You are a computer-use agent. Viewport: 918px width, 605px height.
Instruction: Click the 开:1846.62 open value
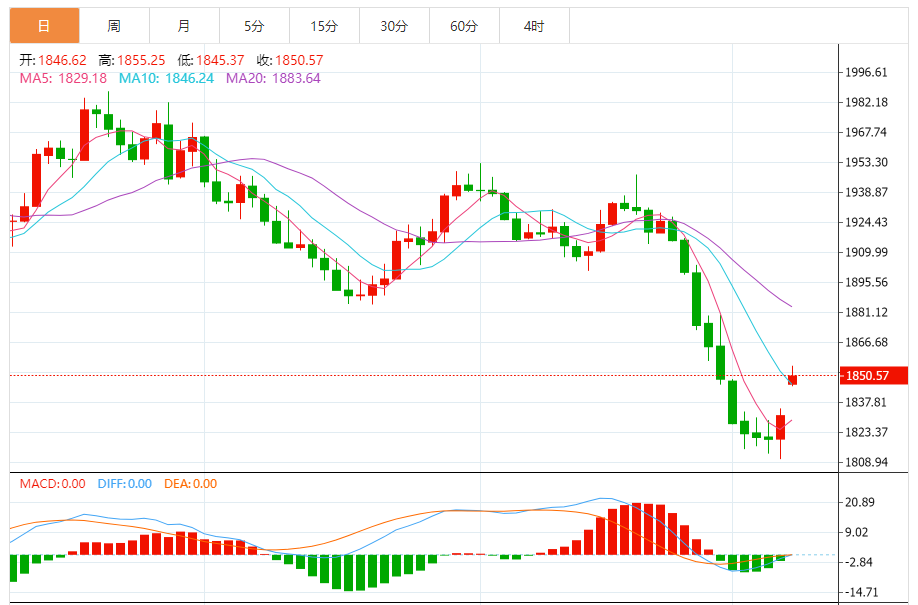(53, 60)
